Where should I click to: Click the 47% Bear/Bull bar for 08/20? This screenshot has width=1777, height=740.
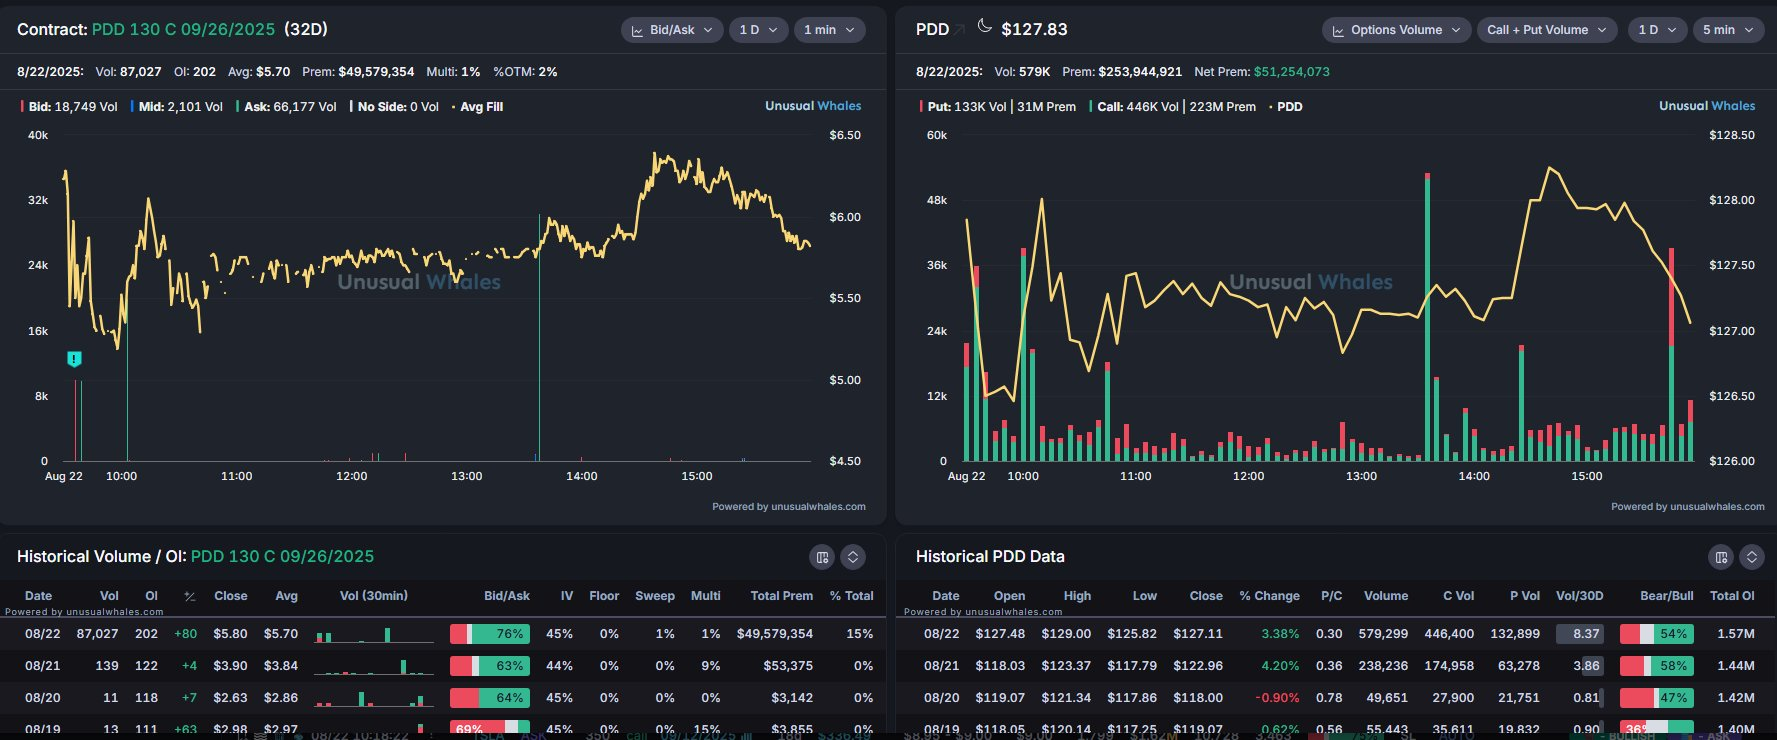click(1657, 698)
